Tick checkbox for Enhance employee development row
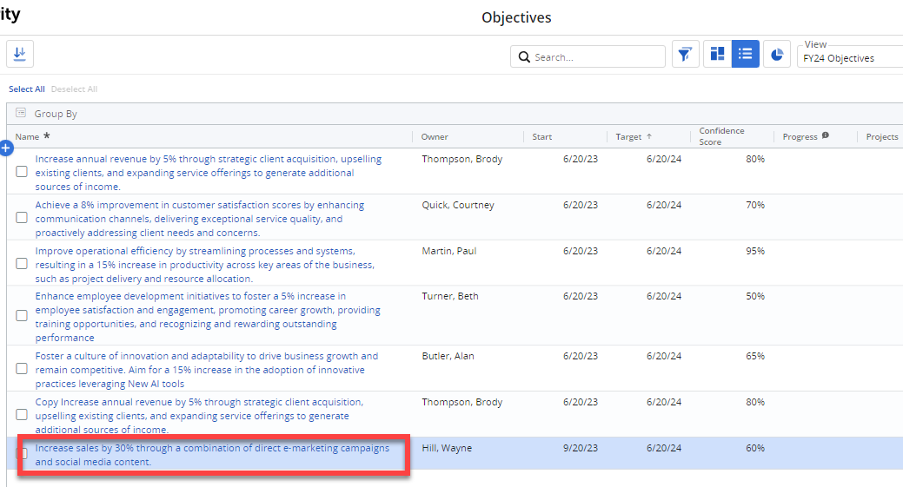This screenshot has height=488, width=904. point(22,316)
